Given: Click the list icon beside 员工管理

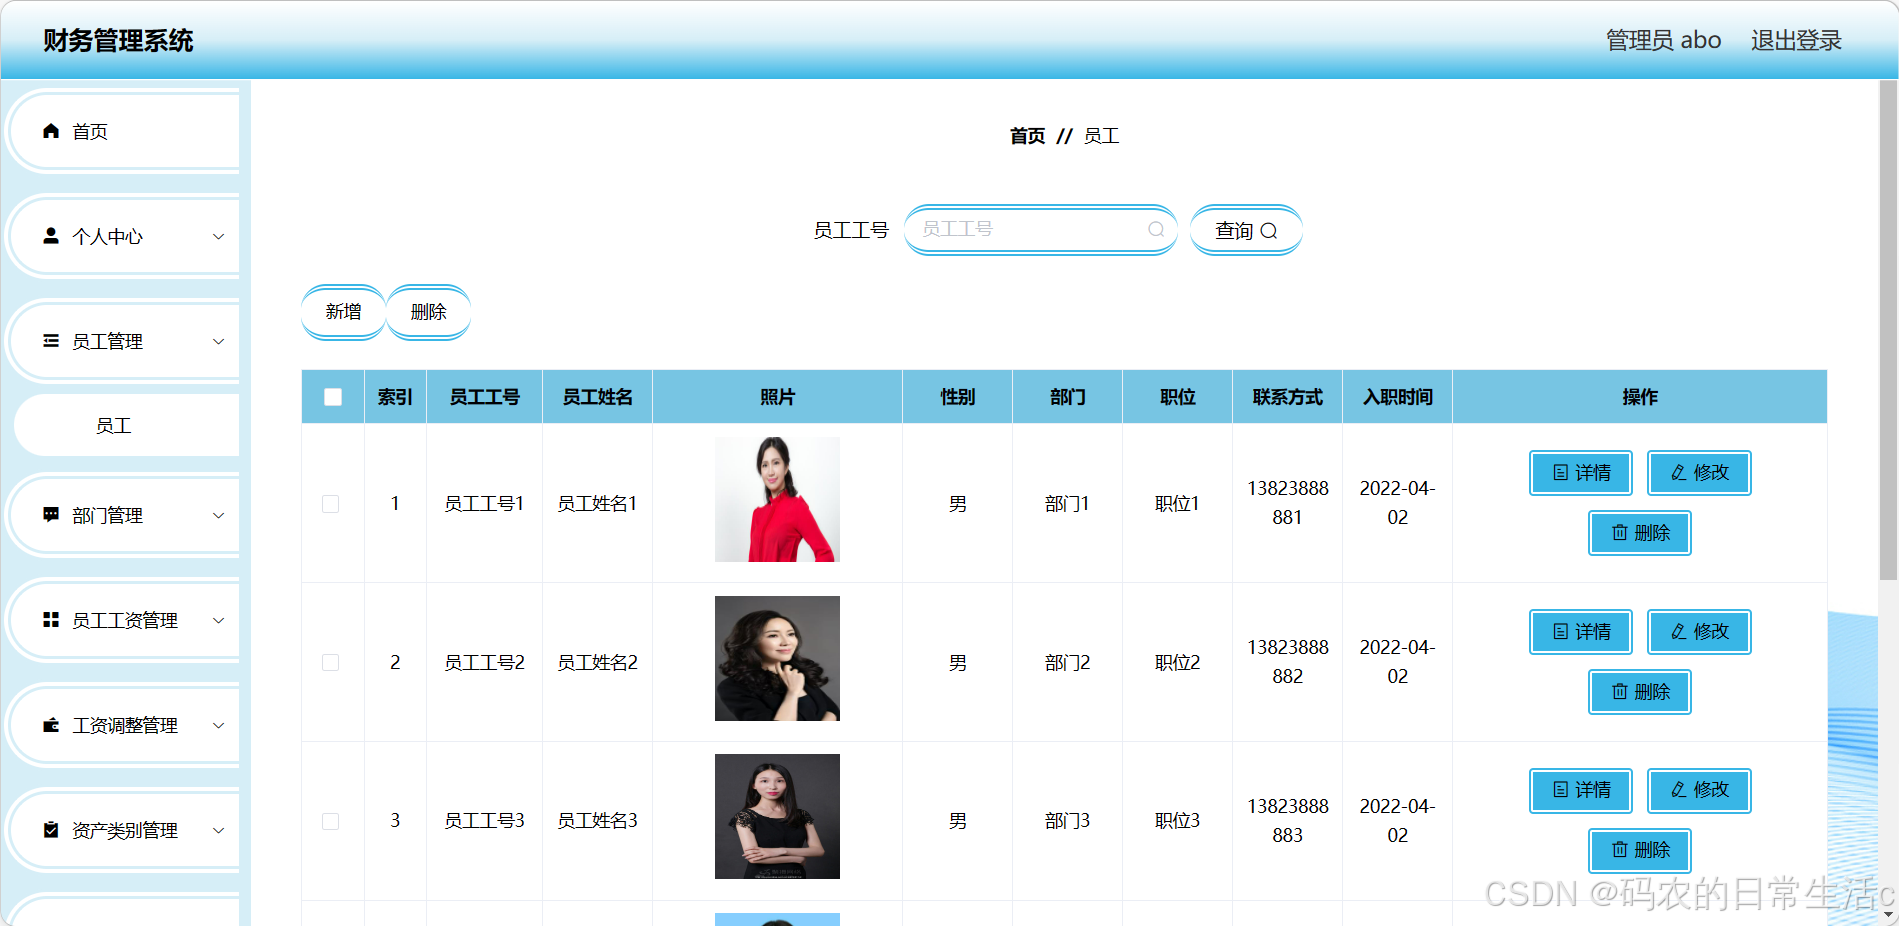Looking at the screenshot, I should [x=50, y=341].
